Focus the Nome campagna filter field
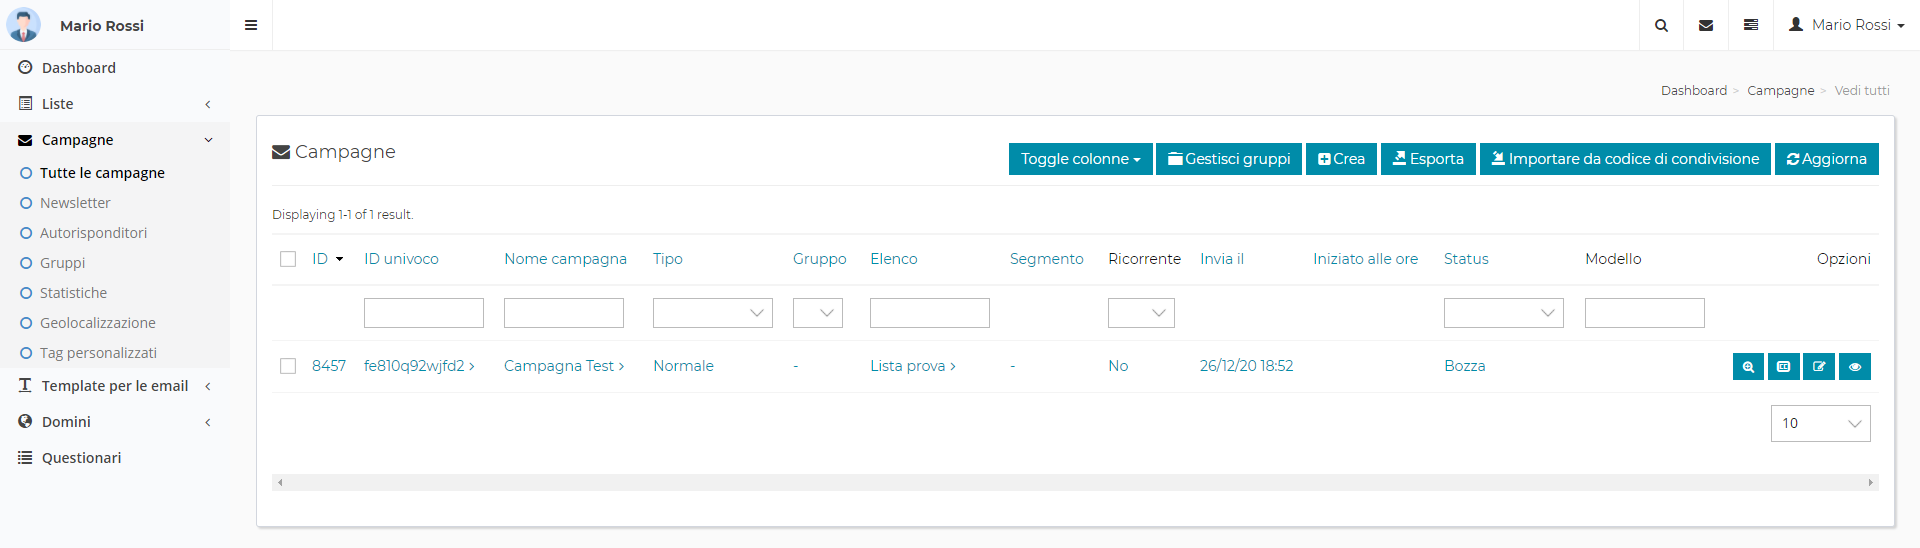1920x548 pixels. point(563,313)
